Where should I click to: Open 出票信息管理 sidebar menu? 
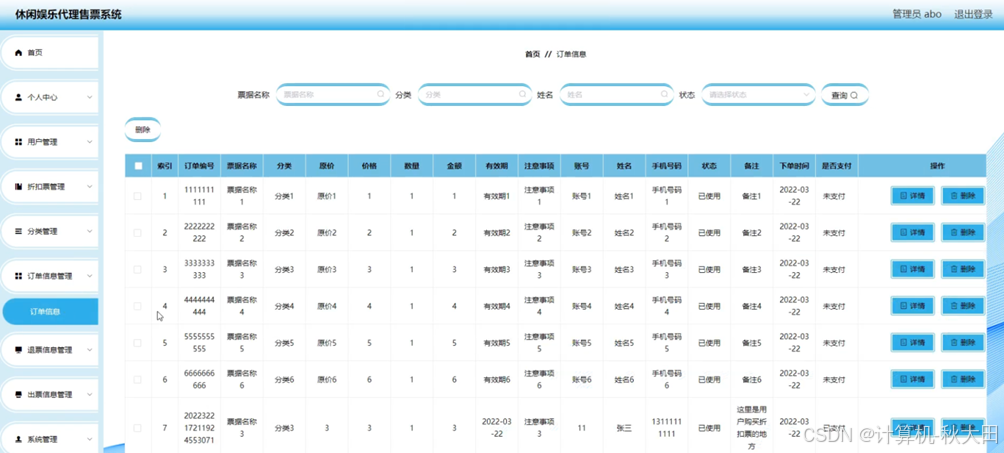pos(51,395)
